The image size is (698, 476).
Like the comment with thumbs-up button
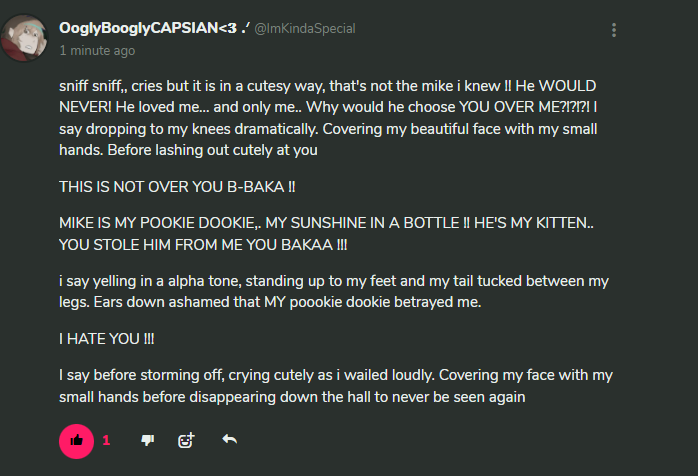point(76,440)
